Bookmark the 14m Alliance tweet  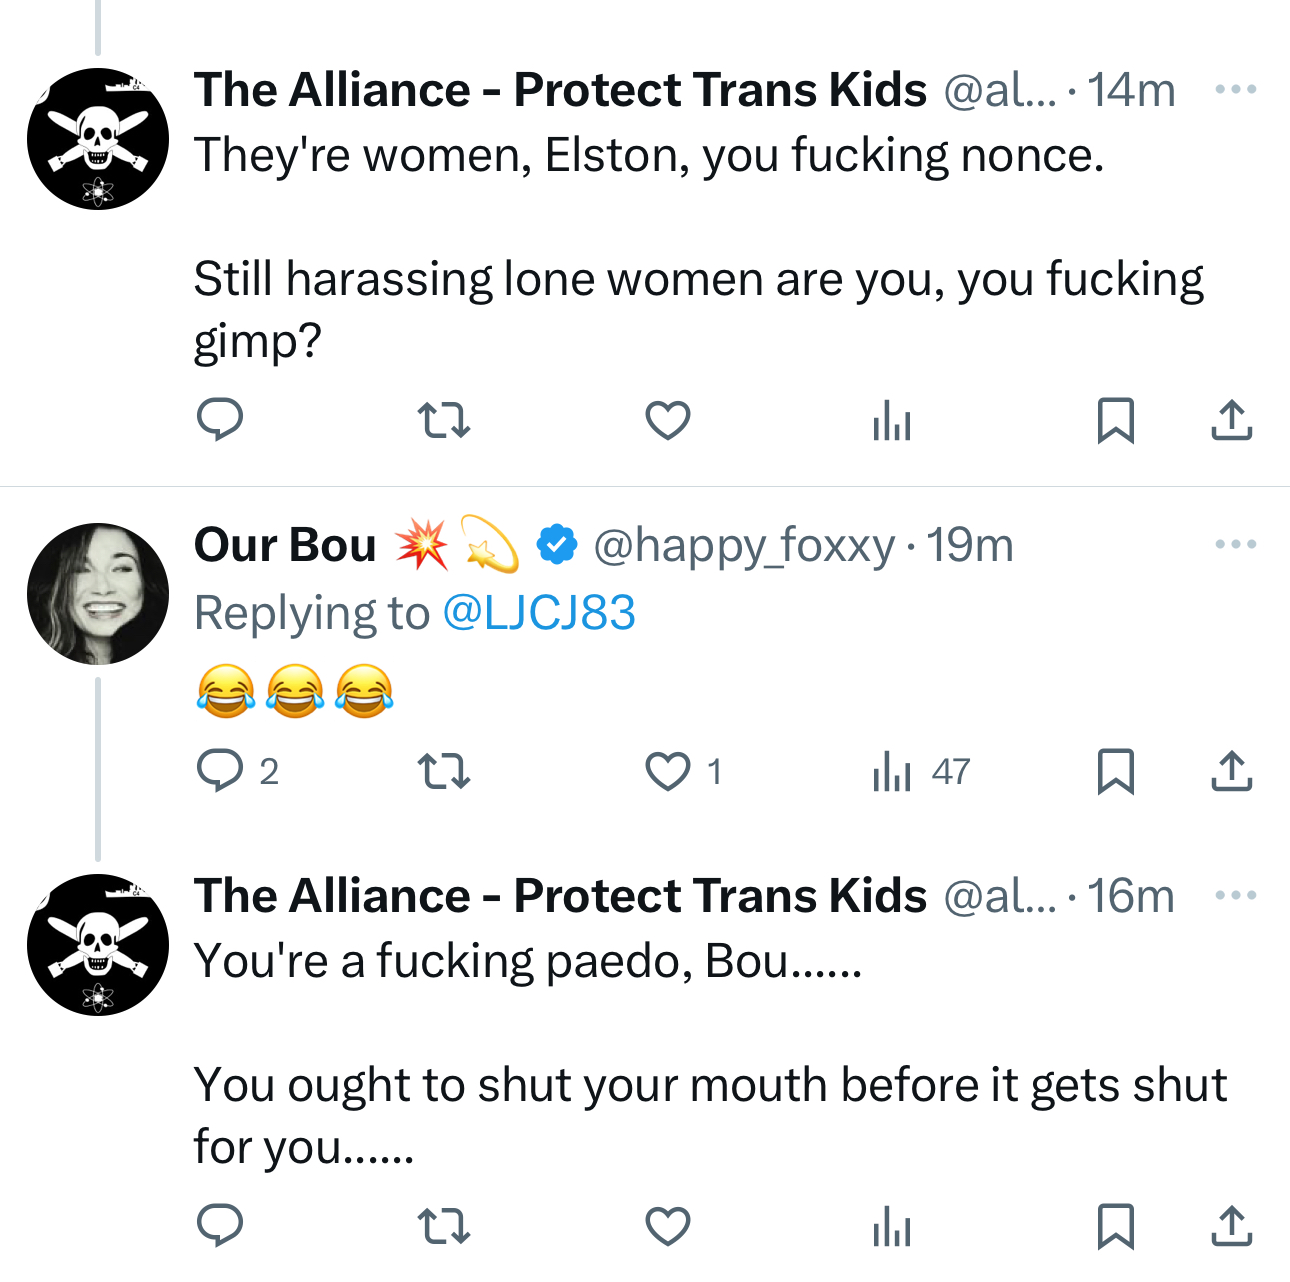point(1115,420)
